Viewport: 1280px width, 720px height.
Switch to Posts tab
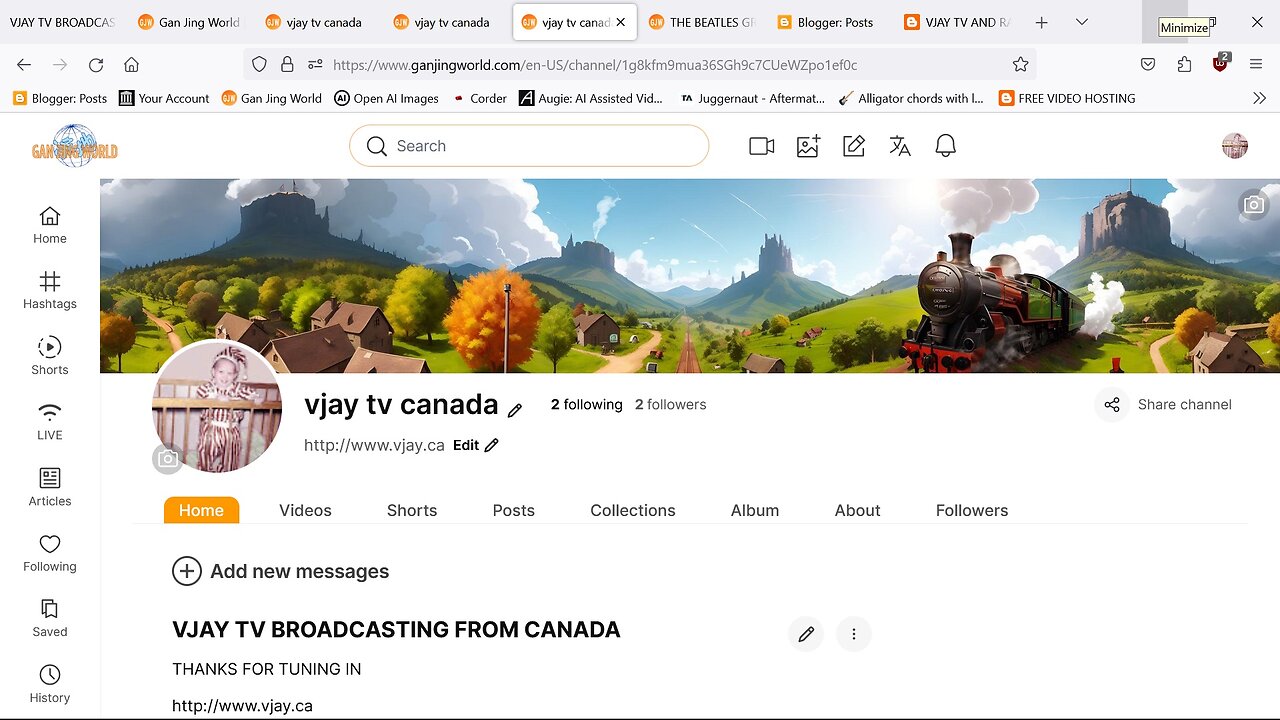click(514, 510)
